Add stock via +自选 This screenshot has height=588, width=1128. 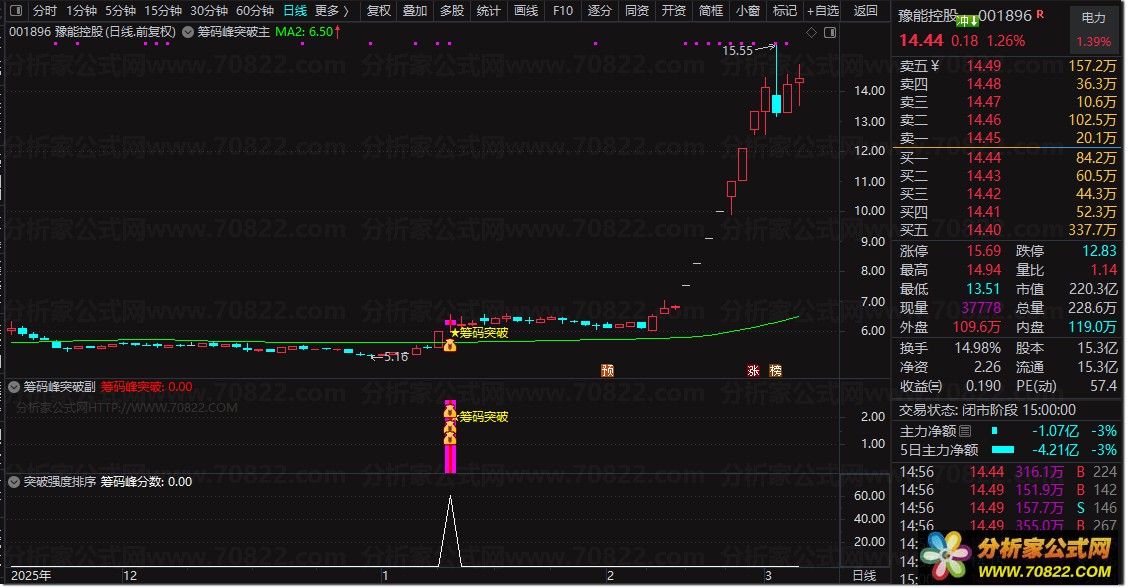click(x=823, y=11)
